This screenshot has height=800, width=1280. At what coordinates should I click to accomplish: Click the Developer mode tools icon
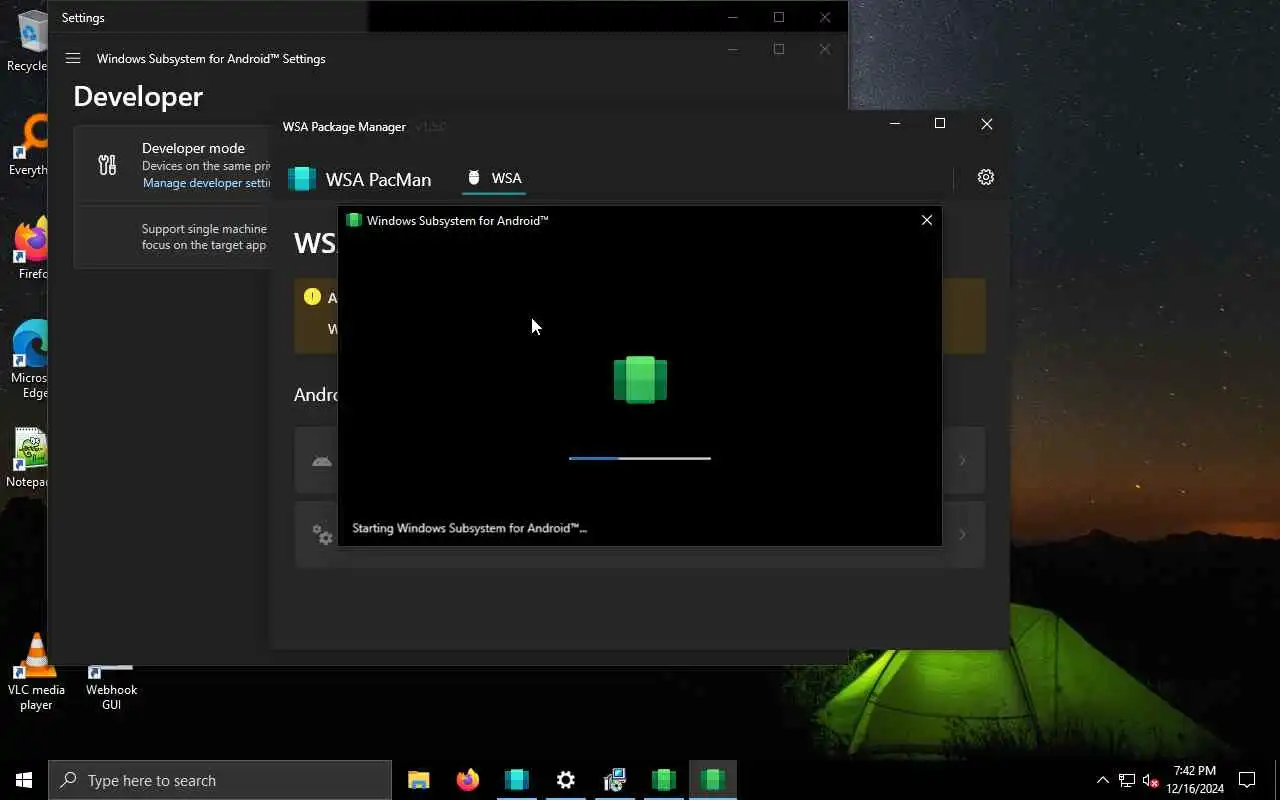click(x=107, y=165)
